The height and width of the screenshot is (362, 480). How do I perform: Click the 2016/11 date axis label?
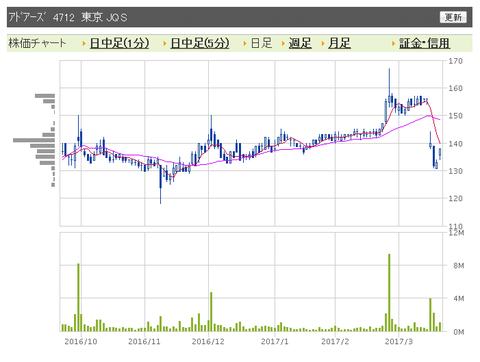pyautogui.click(x=144, y=341)
